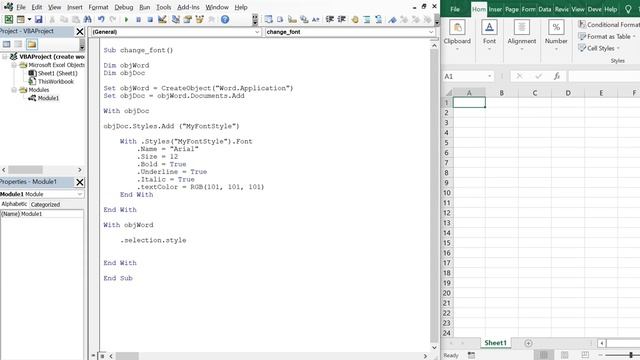This screenshot has height=360, width=640.
Task: Outdent the selected code lines
Action: [x=342, y=19]
